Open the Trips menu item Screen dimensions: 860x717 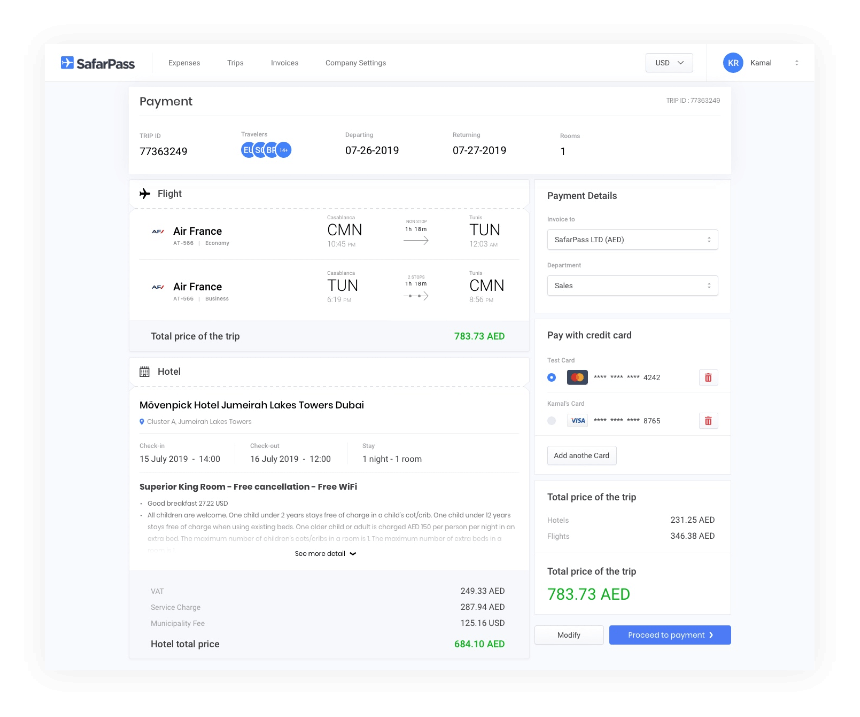pos(235,63)
